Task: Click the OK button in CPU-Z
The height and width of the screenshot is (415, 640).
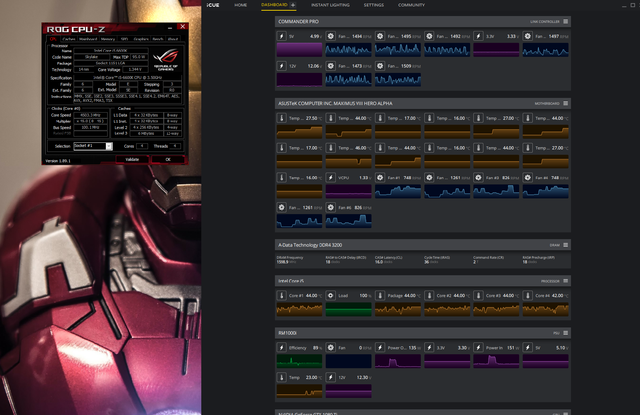Action: pos(168,160)
